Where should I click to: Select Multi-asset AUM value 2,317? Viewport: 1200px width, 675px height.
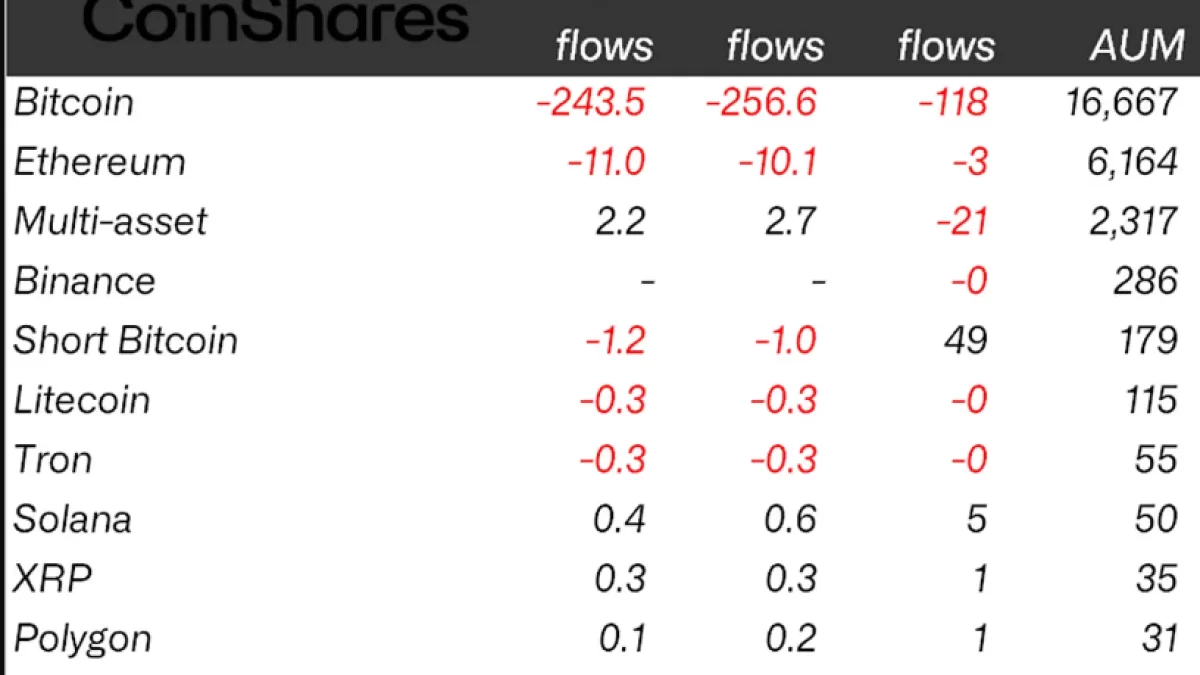pyautogui.click(x=1132, y=221)
